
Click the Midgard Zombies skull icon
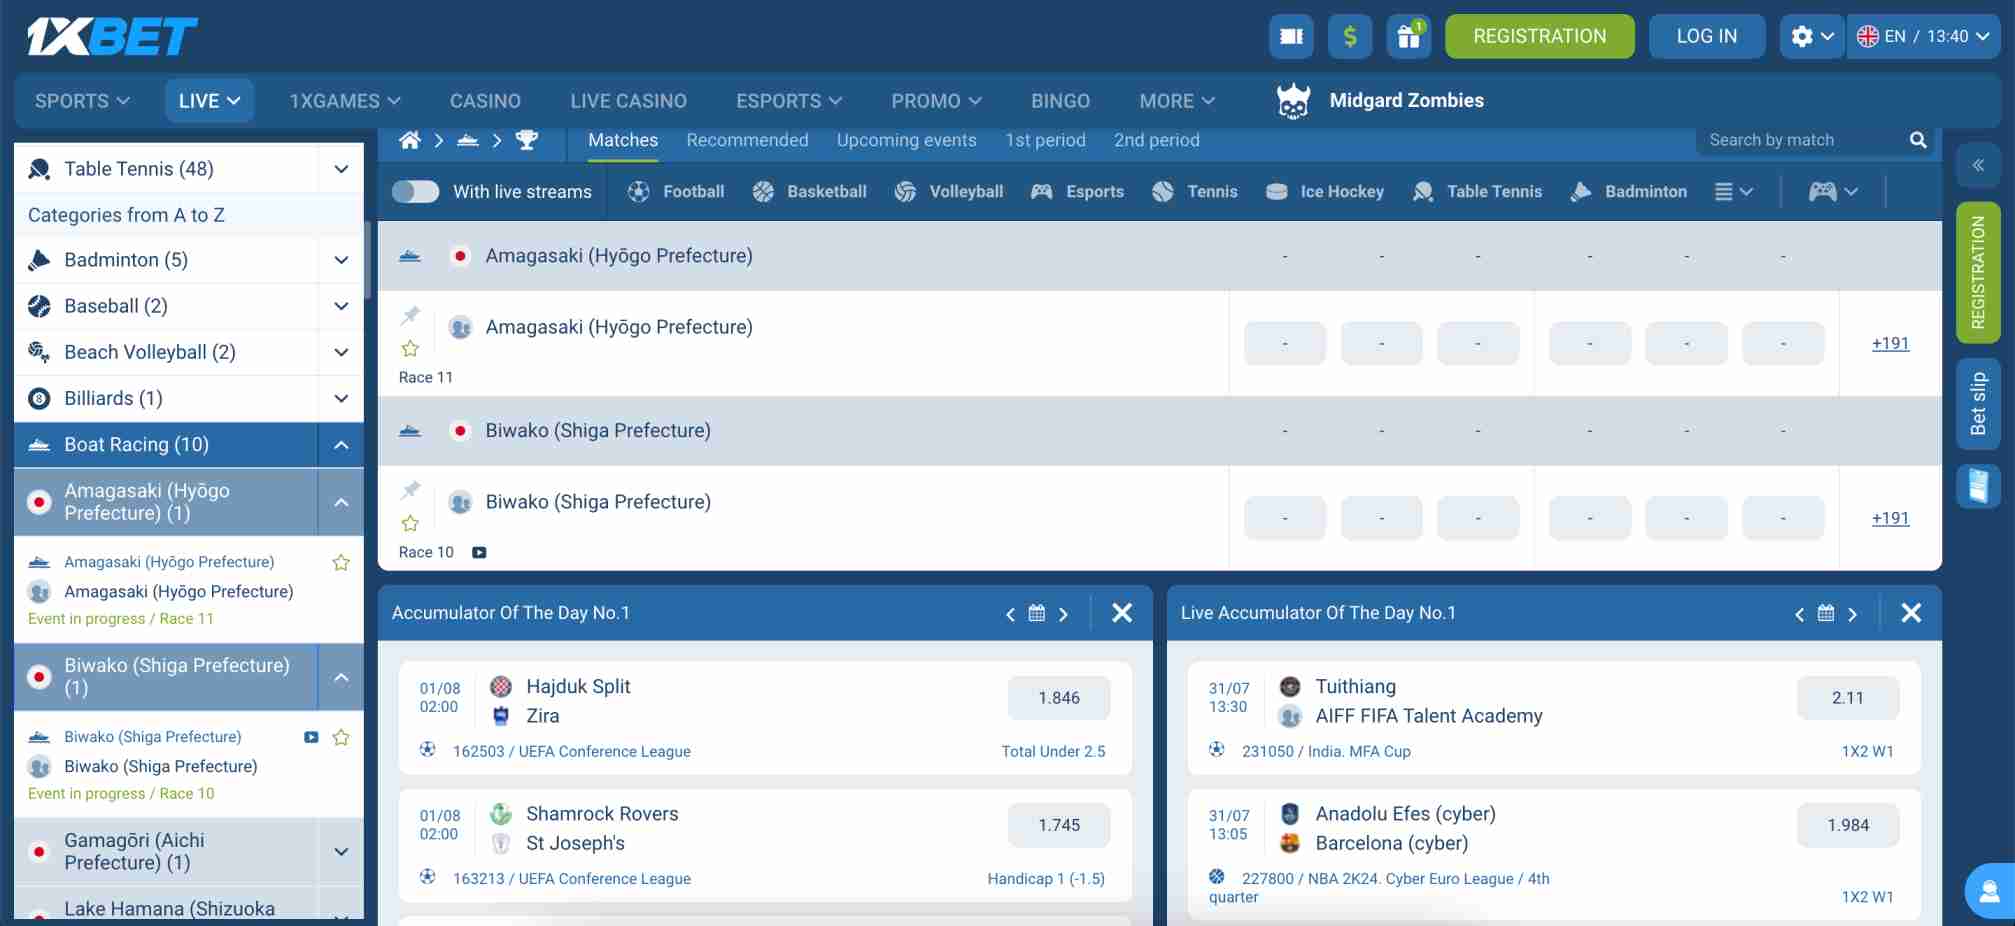pos(1293,101)
